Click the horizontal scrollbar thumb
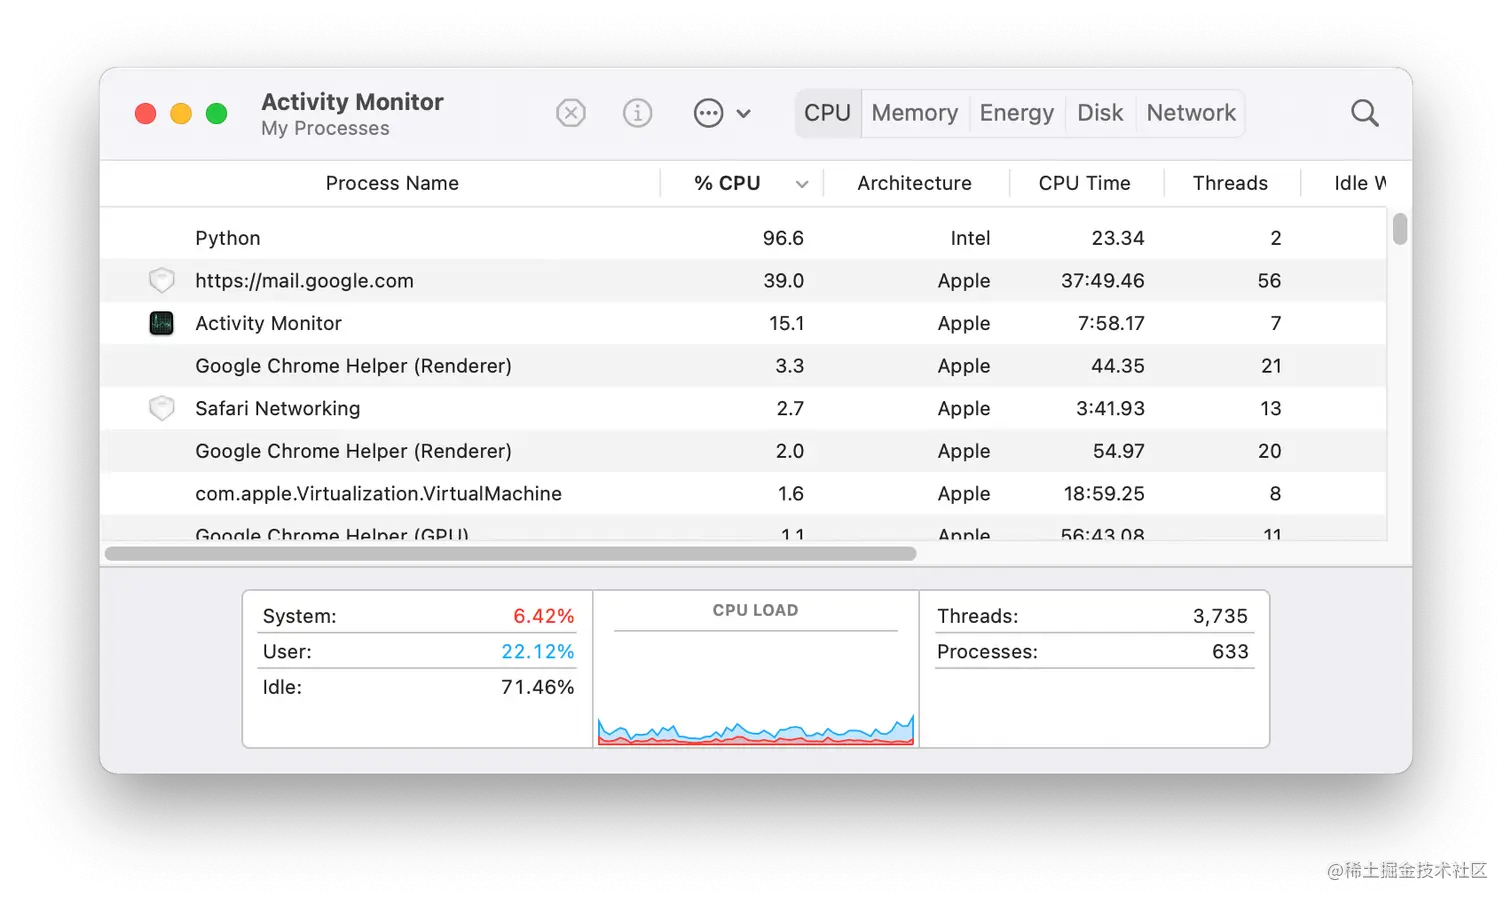Screen dimensions: 1512x905 click(510, 553)
